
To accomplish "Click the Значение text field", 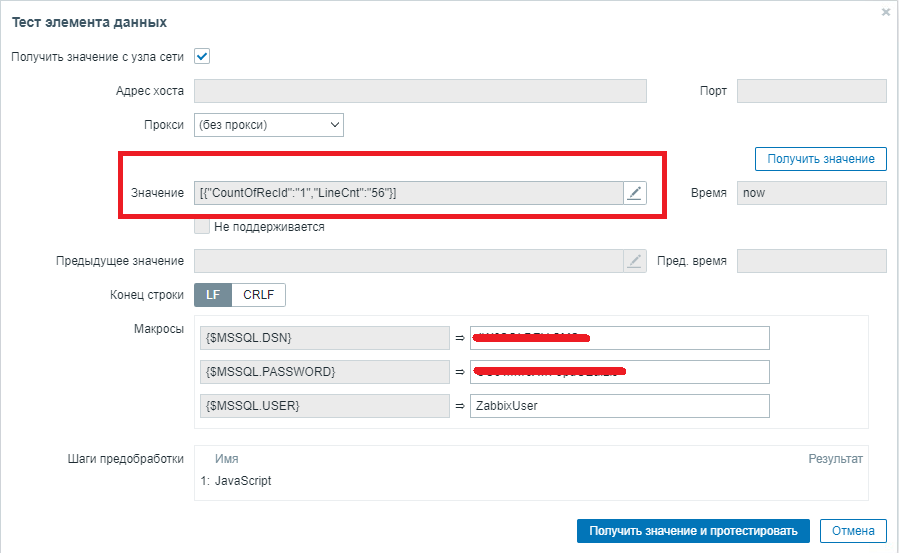I will point(408,193).
